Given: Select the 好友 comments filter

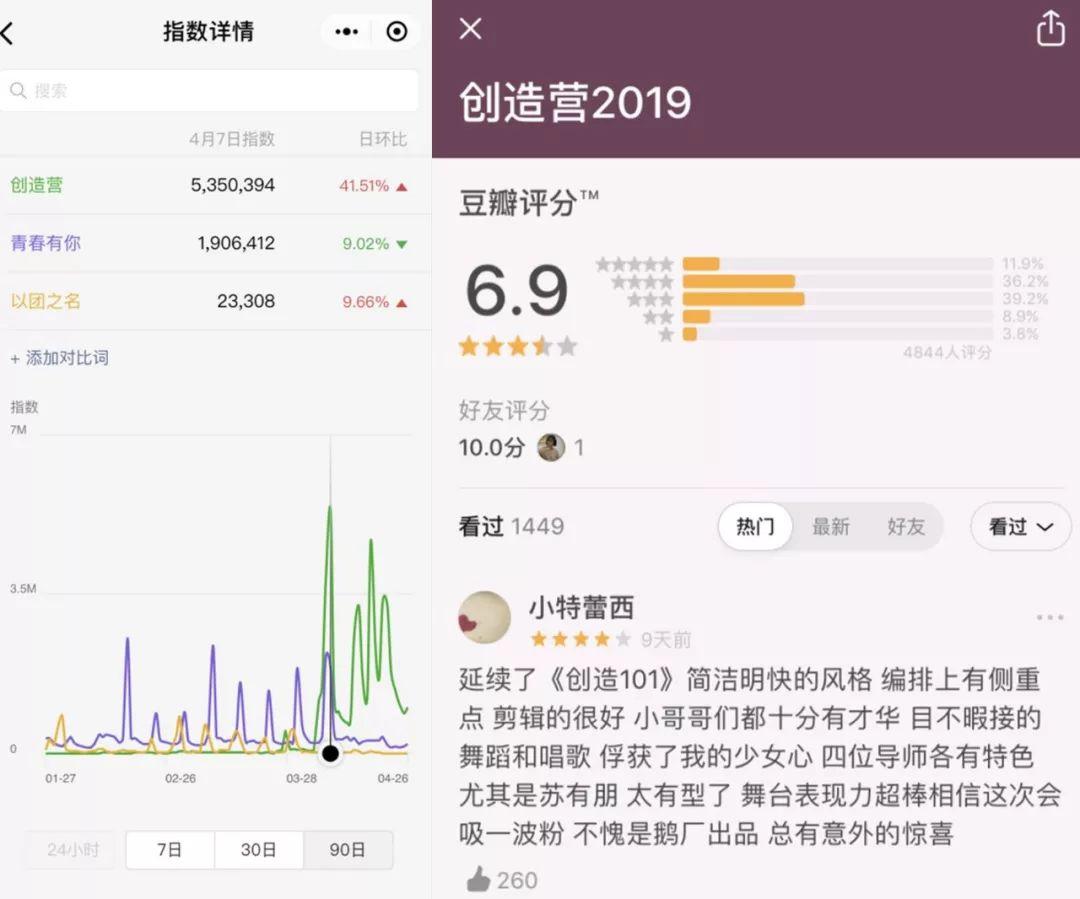Looking at the screenshot, I should click(x=906, y=526).
